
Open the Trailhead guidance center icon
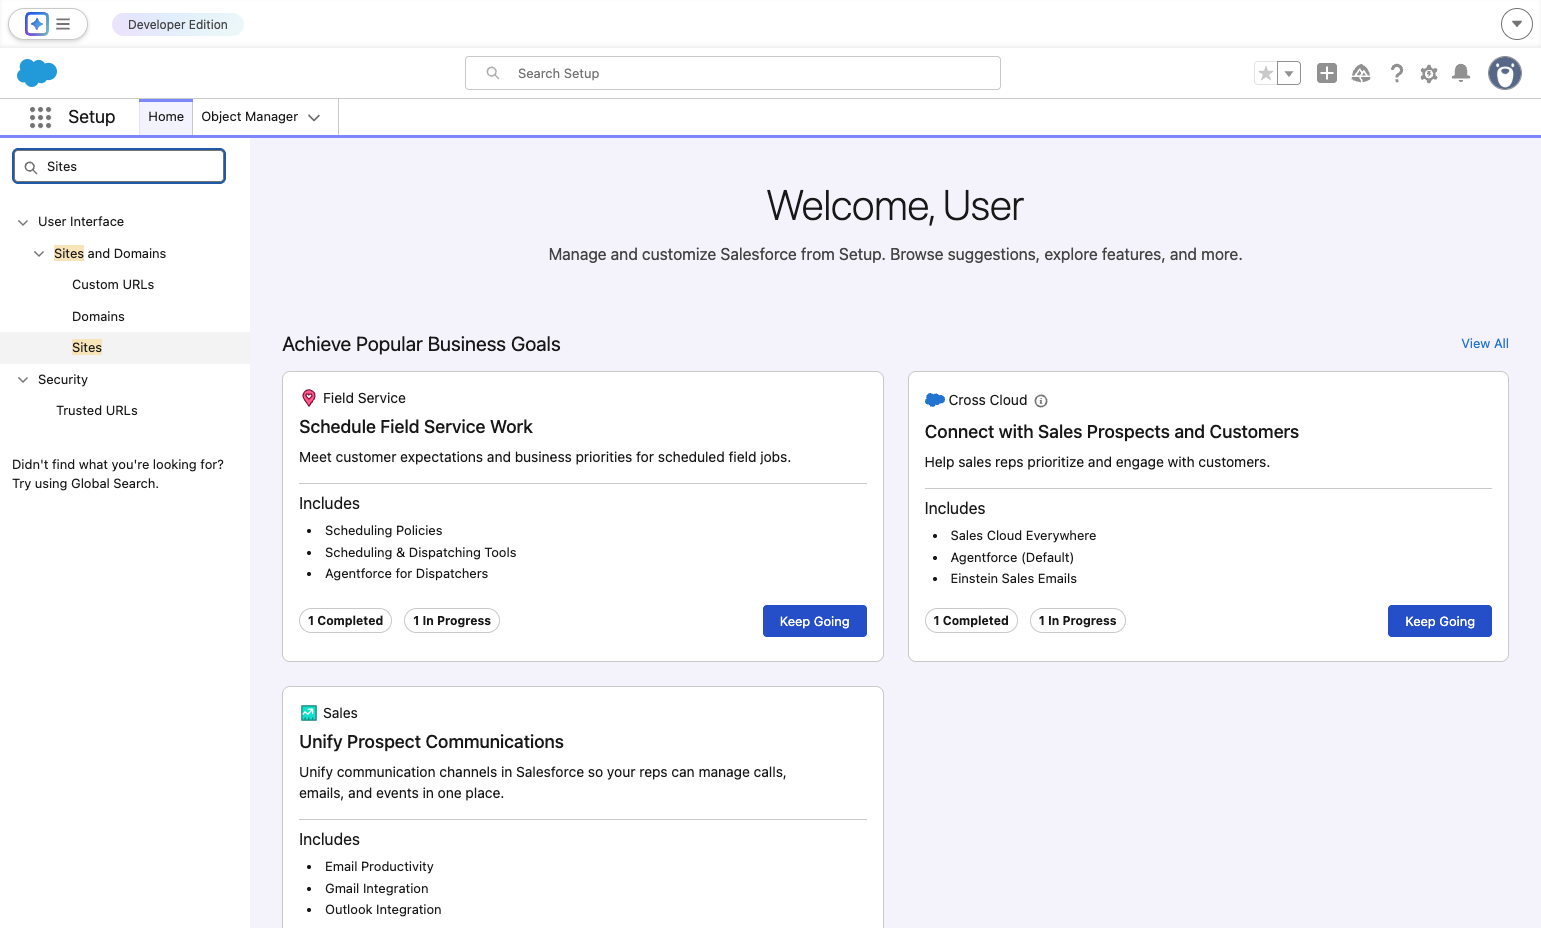(1361, 73)
